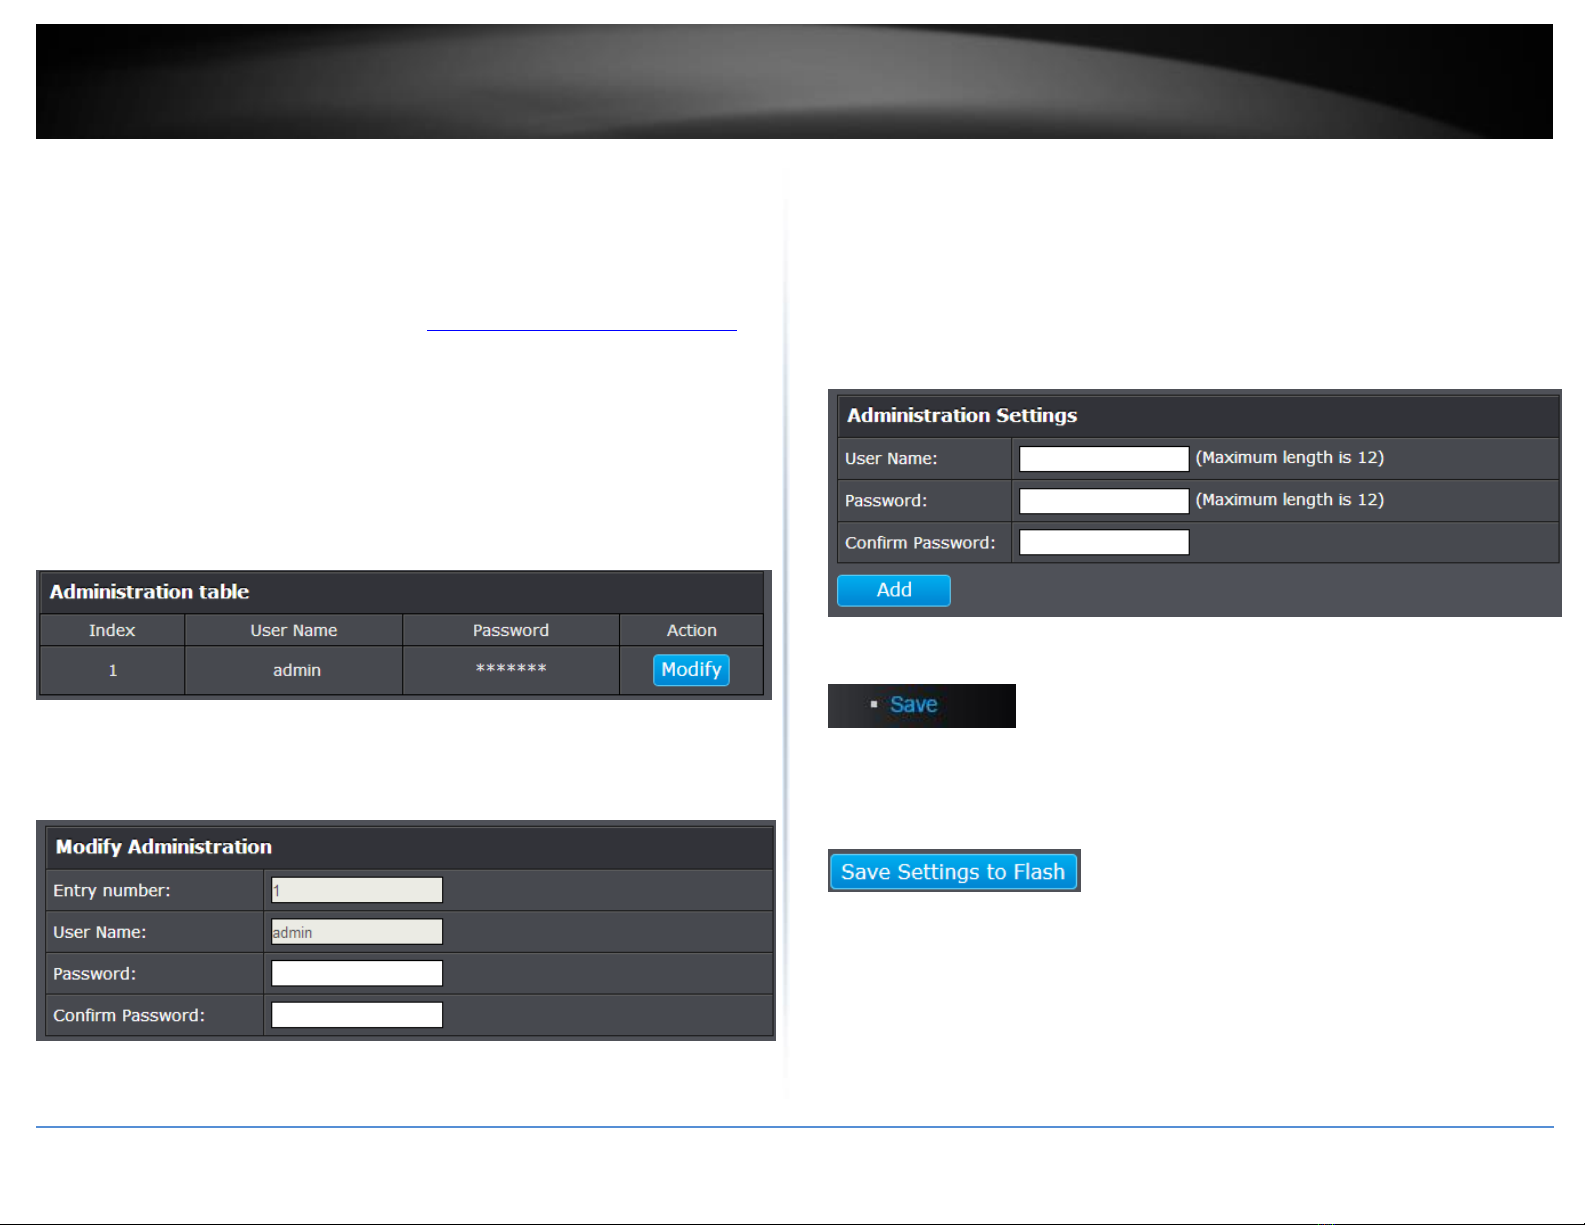Click the Password column header

point(511,630)
